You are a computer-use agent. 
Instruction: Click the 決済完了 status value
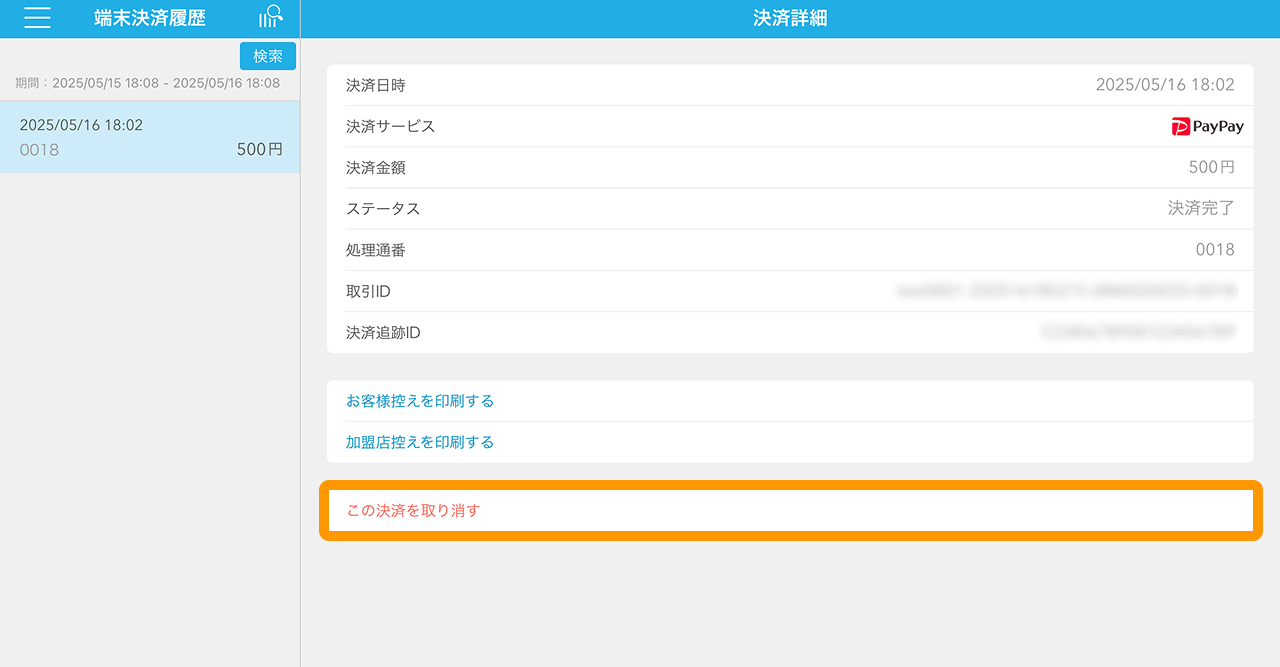pyautogui.click(x=1200, y=209)
